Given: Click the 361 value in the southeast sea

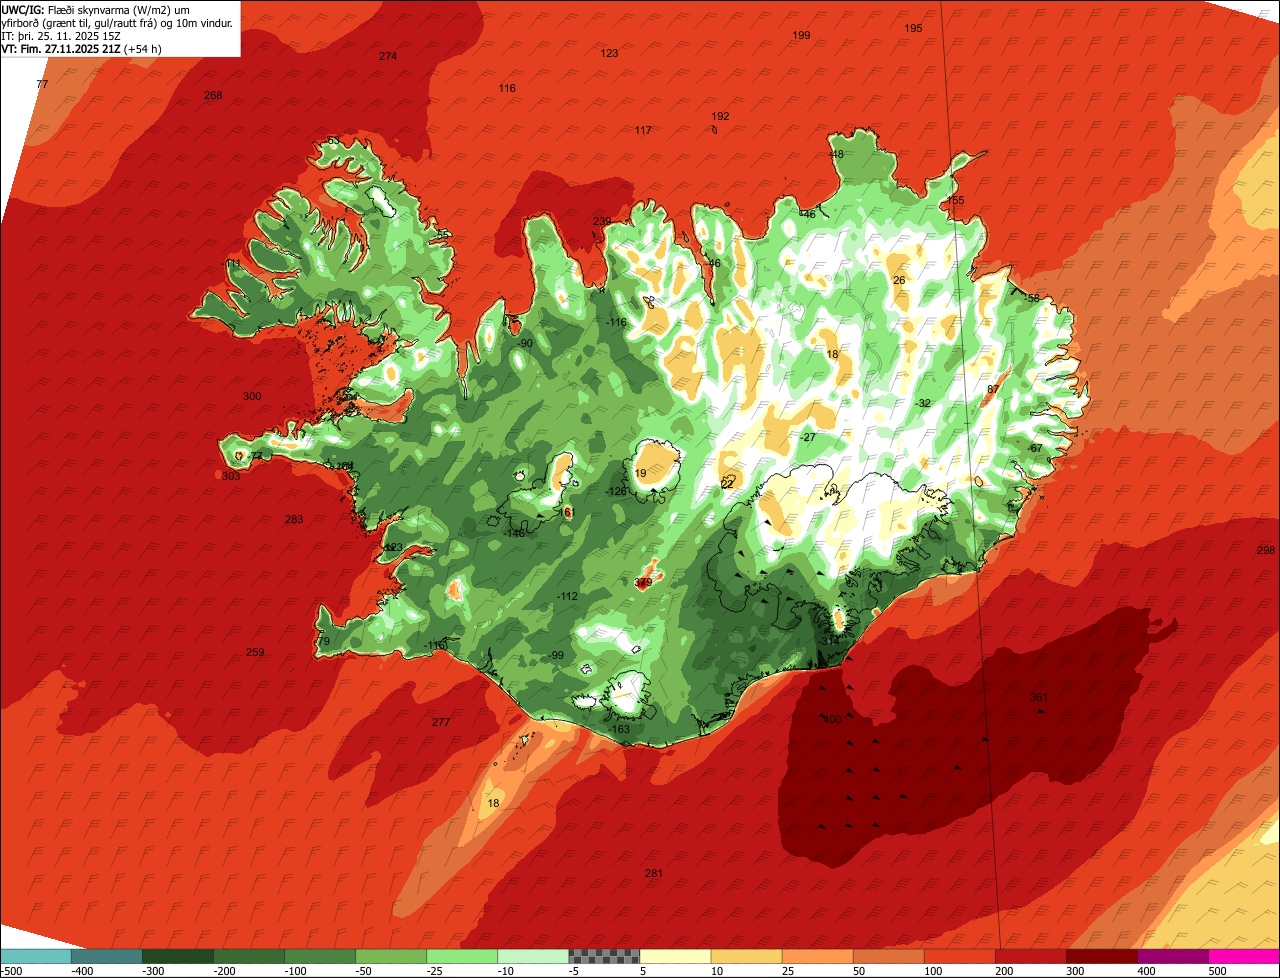Looking at the screenshot, I should click(x=1038, y=697).
